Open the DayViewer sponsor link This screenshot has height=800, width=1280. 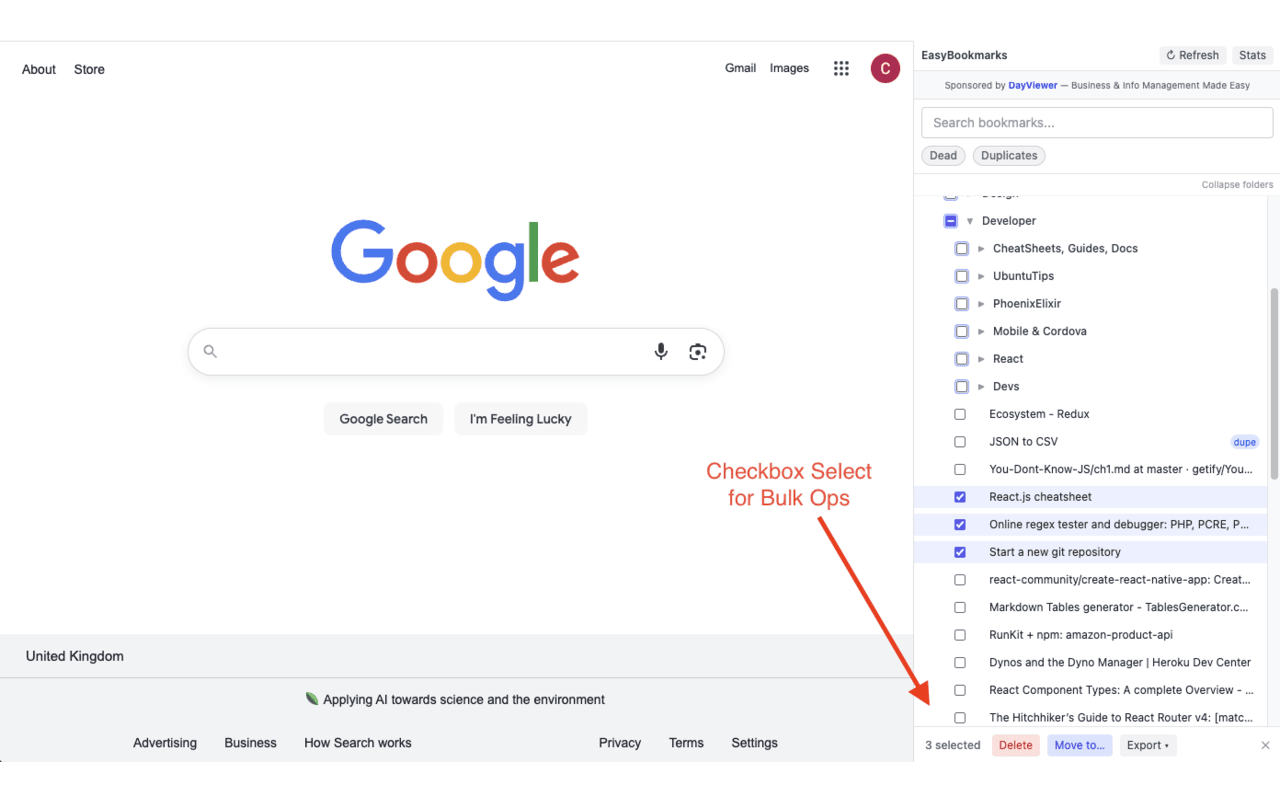click(1032, 86)
